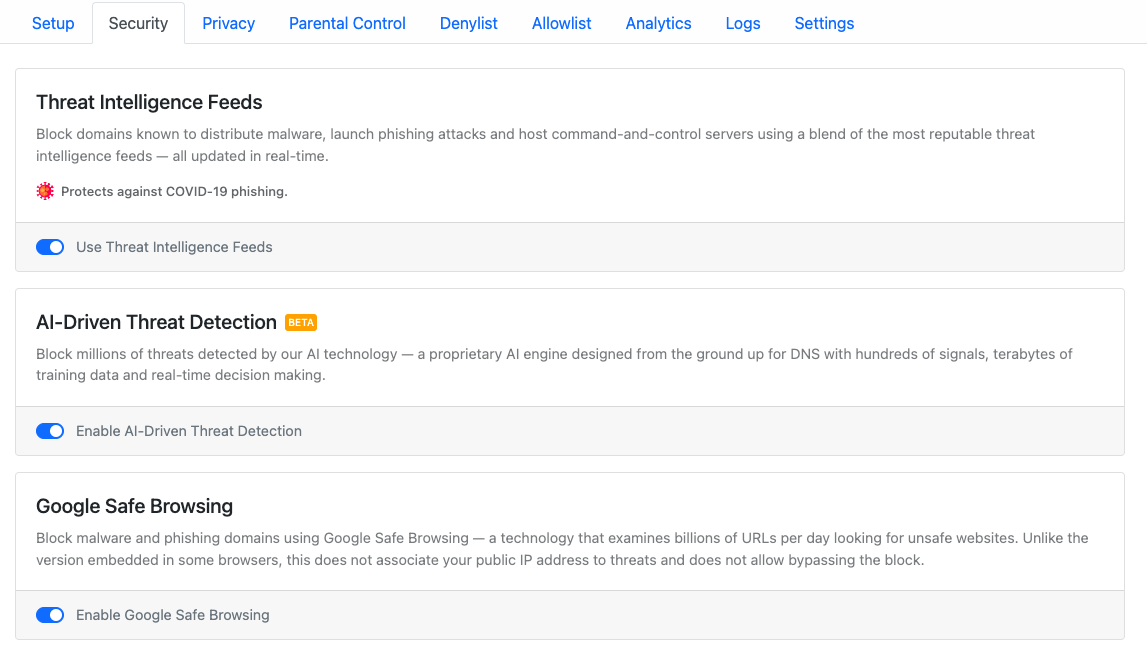This screenshot has width=1147, height=649.
Task: Switch to the Privacy tab
Action: click(x=228, y=23)
